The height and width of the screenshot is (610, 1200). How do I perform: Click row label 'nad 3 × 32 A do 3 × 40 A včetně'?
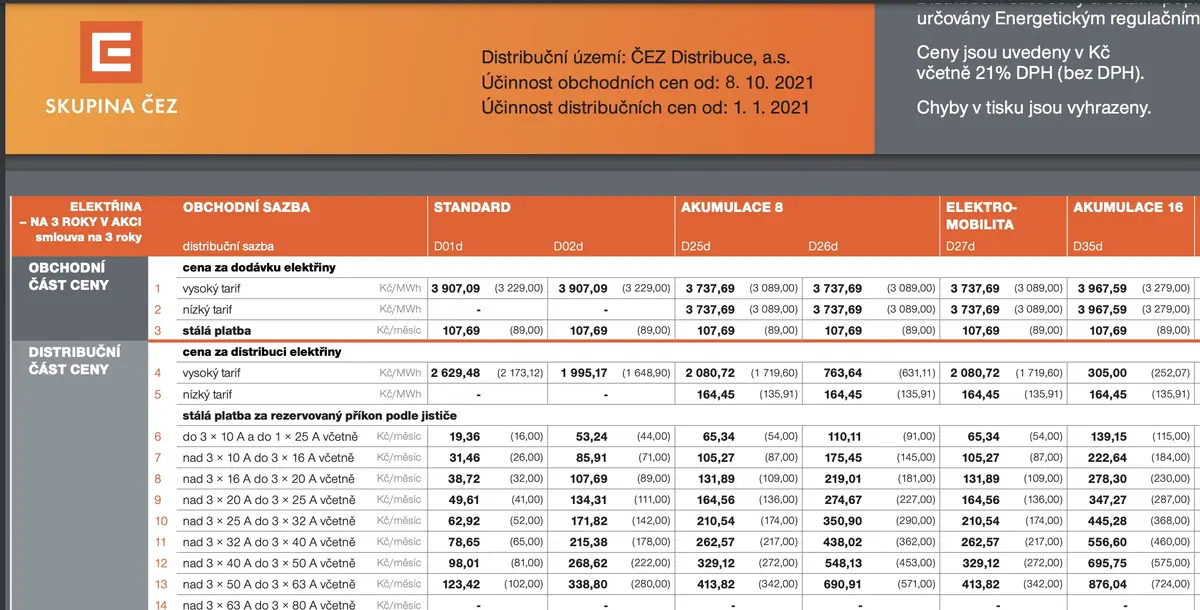click(269, 542)
